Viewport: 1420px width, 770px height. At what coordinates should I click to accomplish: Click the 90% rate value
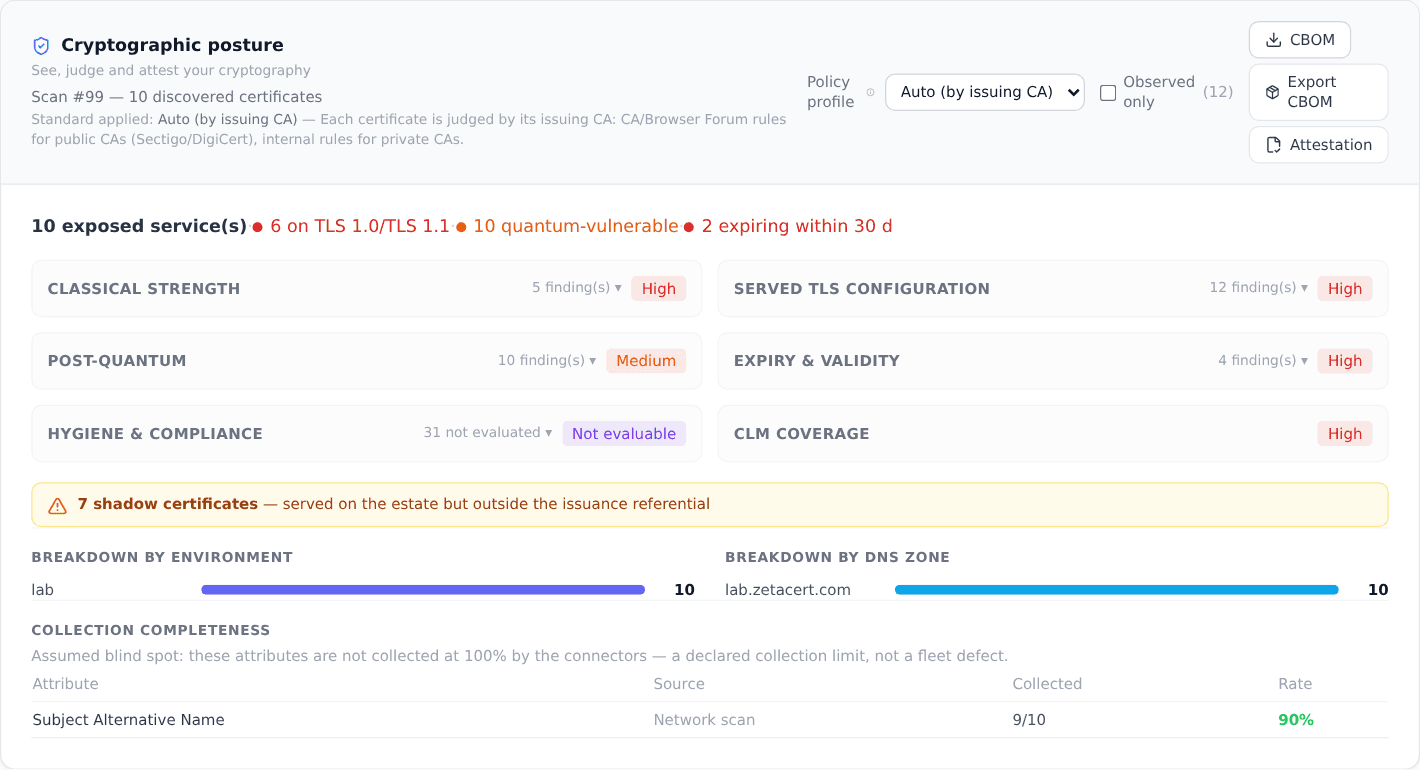click(x=1296, y=720)
